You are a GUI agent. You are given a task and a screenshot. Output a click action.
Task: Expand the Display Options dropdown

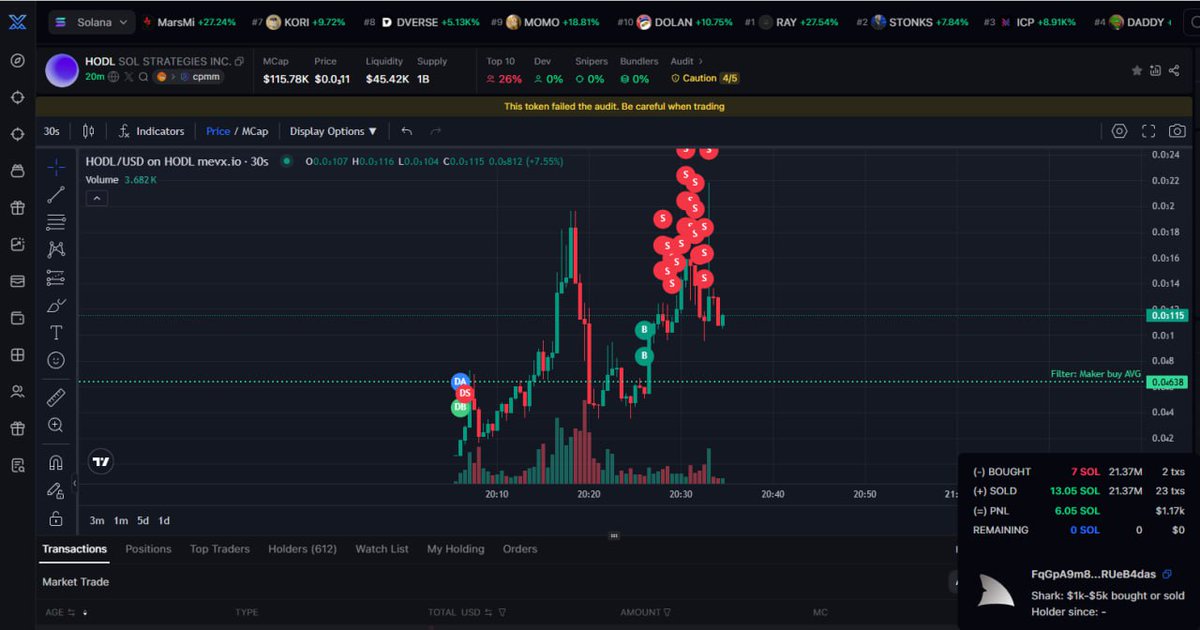334,131
